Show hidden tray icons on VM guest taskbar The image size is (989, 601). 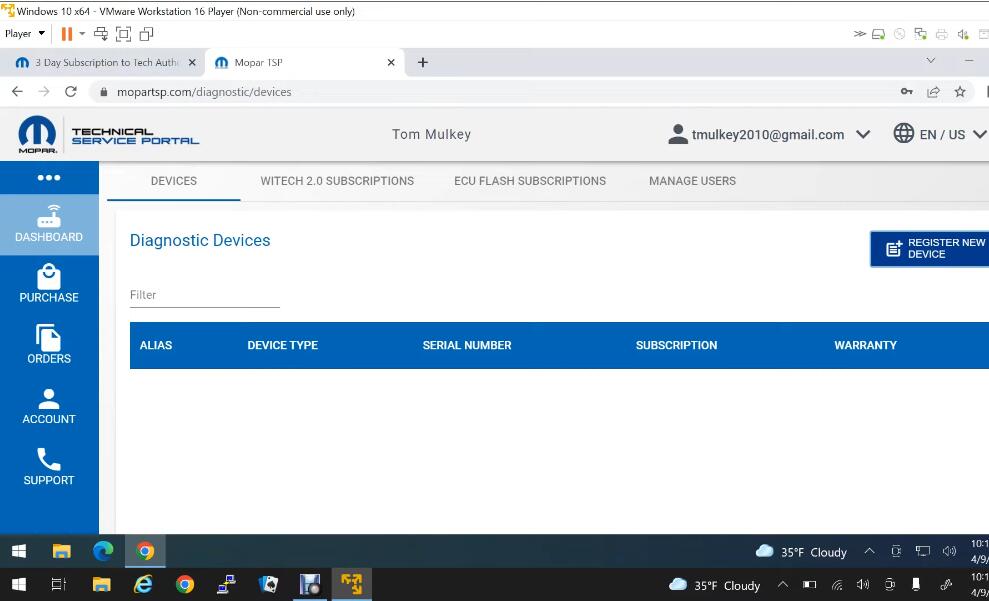pos(869,551)
